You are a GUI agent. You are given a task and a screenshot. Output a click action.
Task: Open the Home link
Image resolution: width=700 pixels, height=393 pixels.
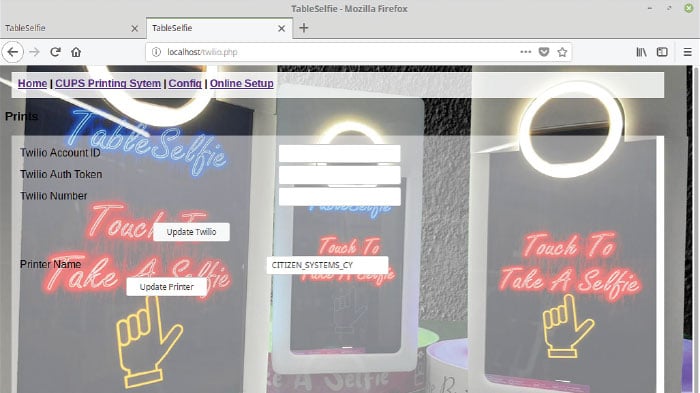[32, 84]
